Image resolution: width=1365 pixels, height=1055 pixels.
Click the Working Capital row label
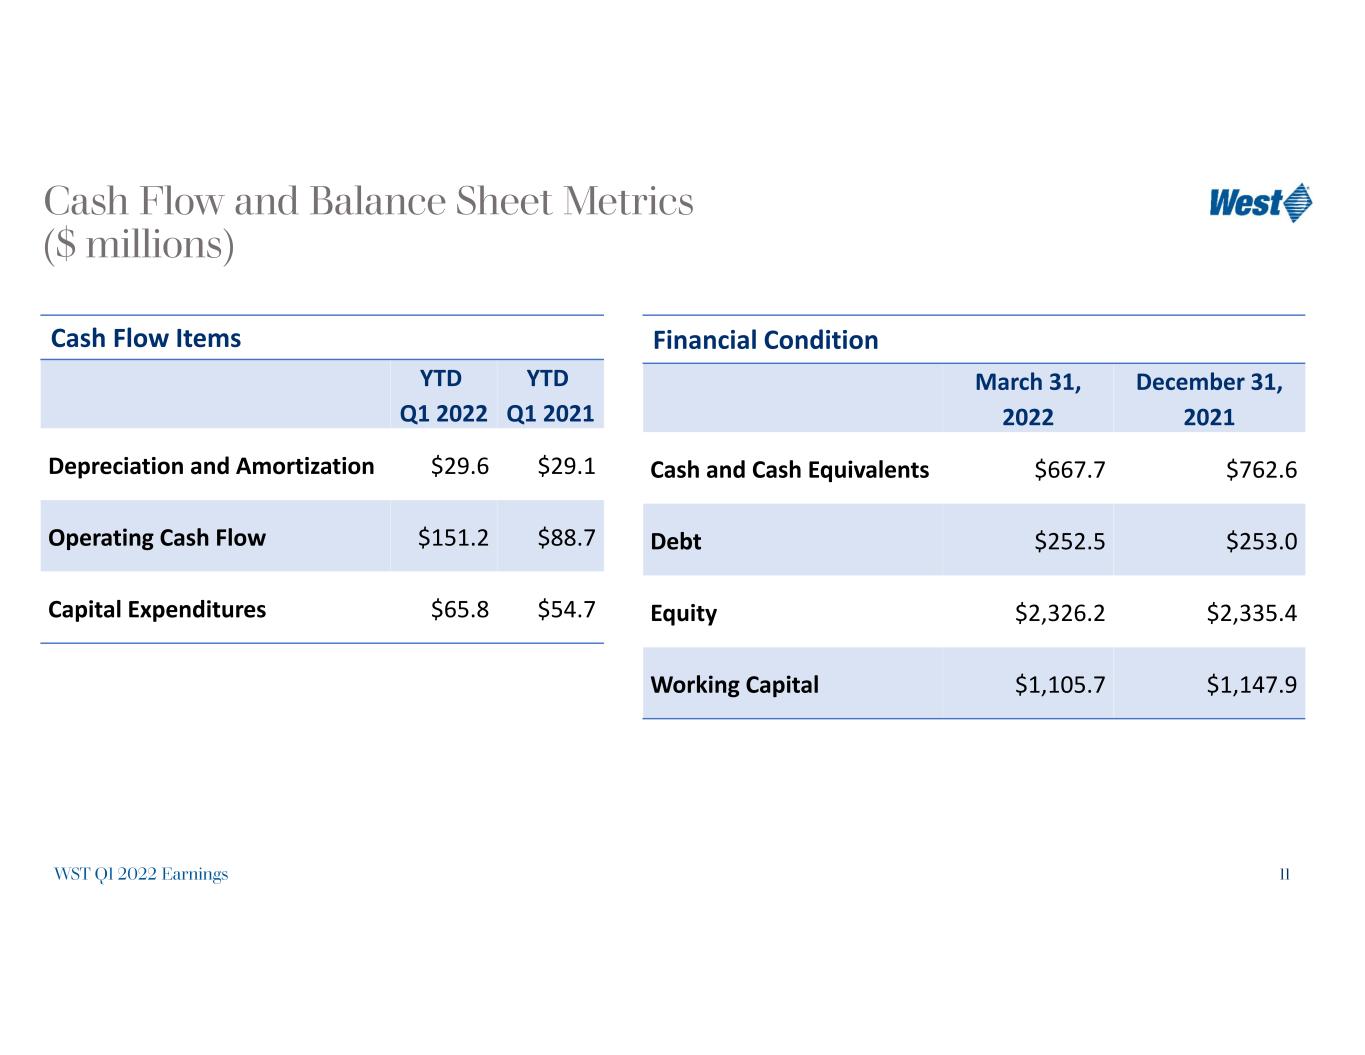click(734, 685)
